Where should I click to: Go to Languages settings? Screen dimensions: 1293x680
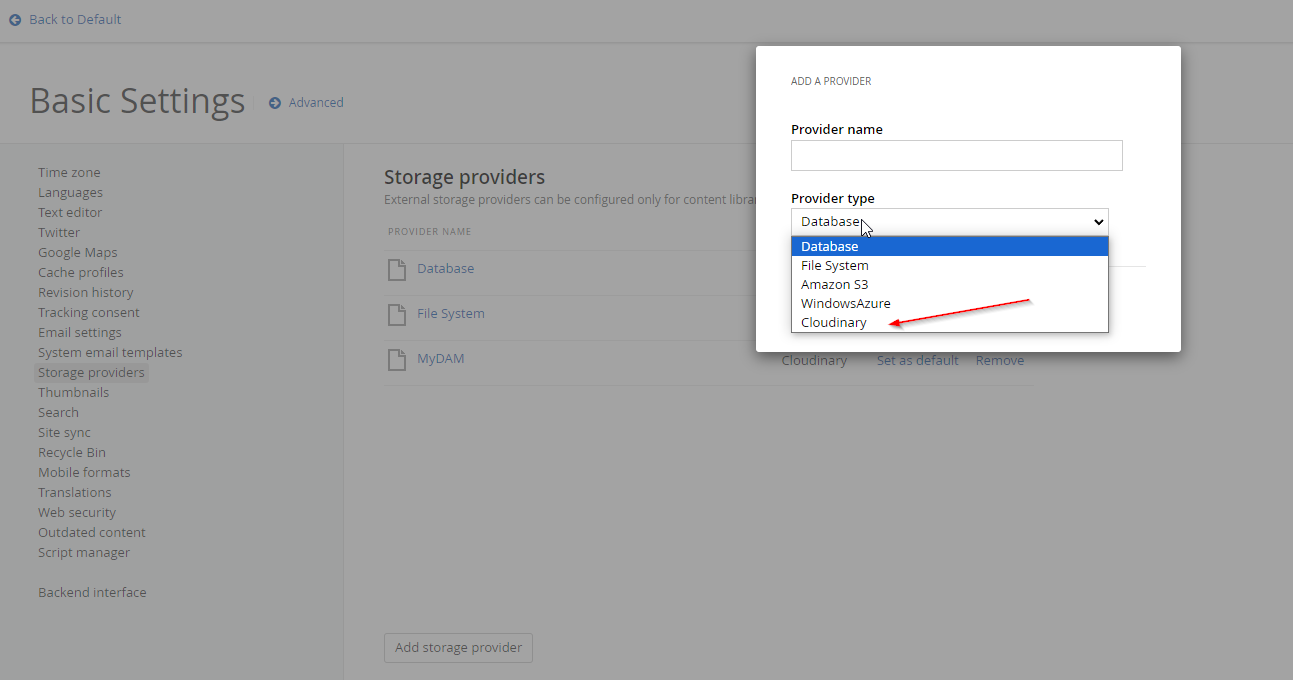[x=70, y=193]
